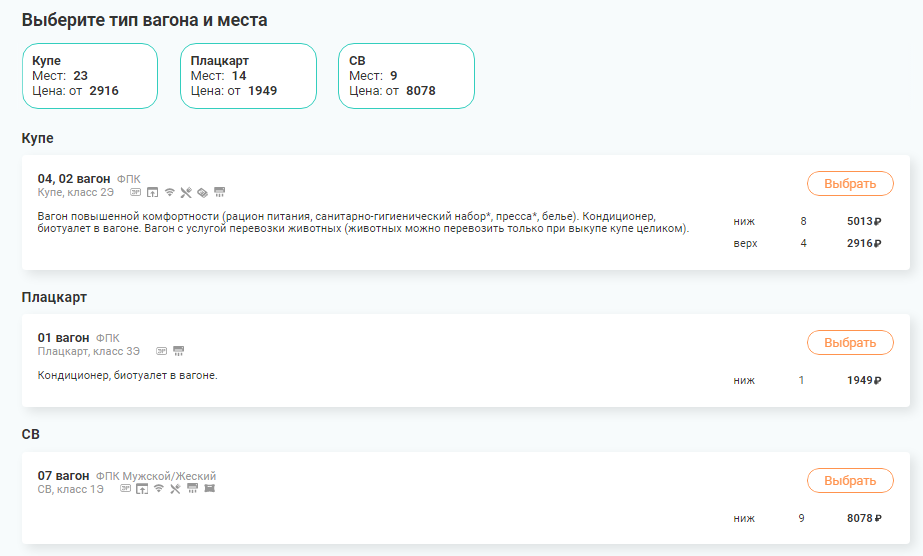Click the Wi-Fi icon in СВ wagon 07
Image resolution: width=923 pixels, height=556 pixels.
(x=158, y=489)
